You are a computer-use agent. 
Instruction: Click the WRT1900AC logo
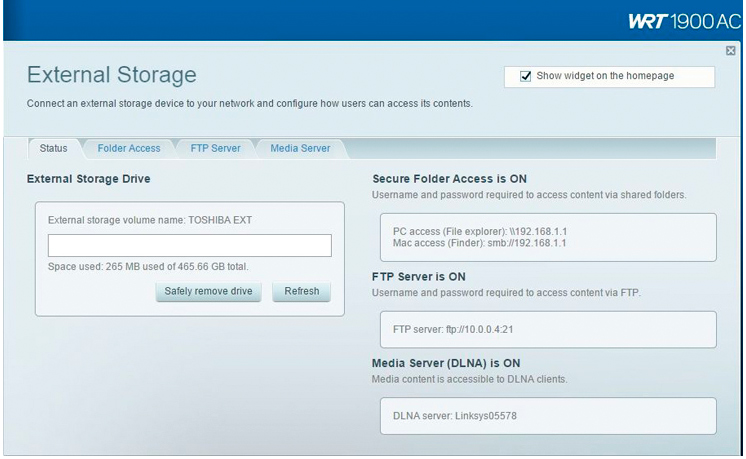684,20
